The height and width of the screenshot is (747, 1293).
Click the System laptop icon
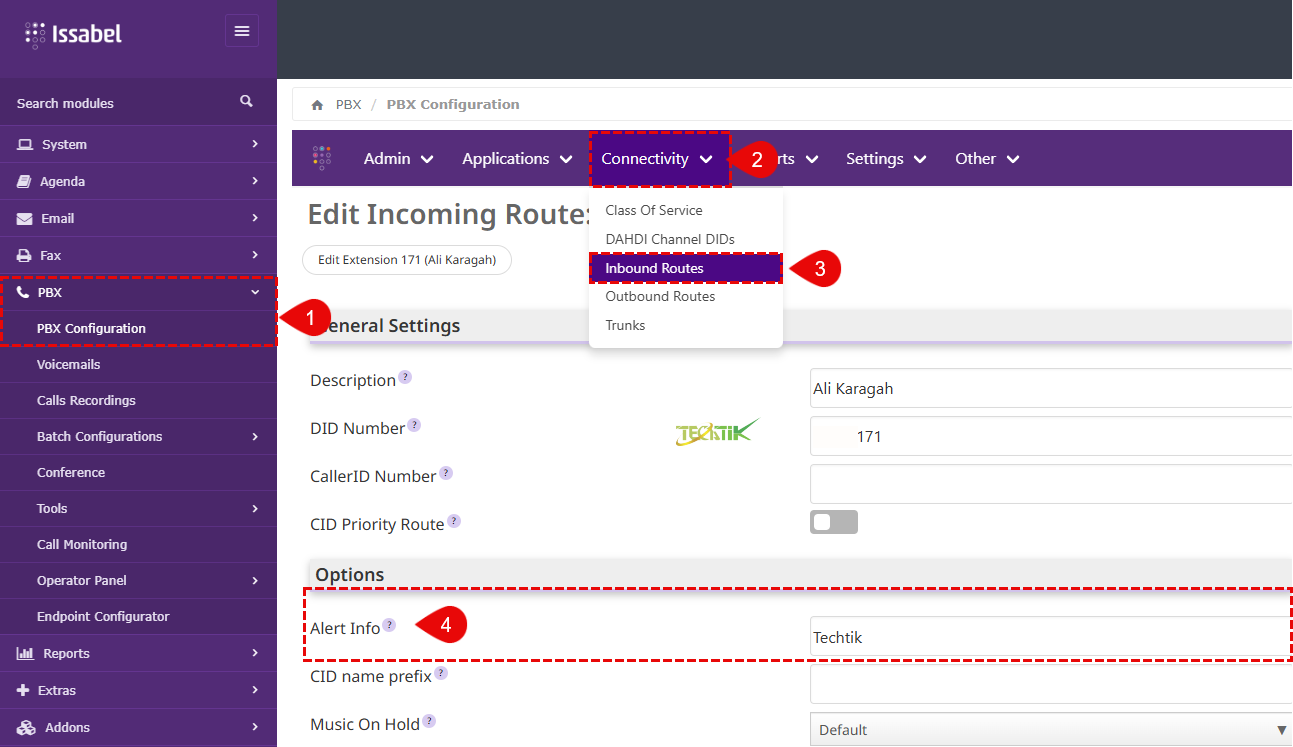click(x=25, y=144)
